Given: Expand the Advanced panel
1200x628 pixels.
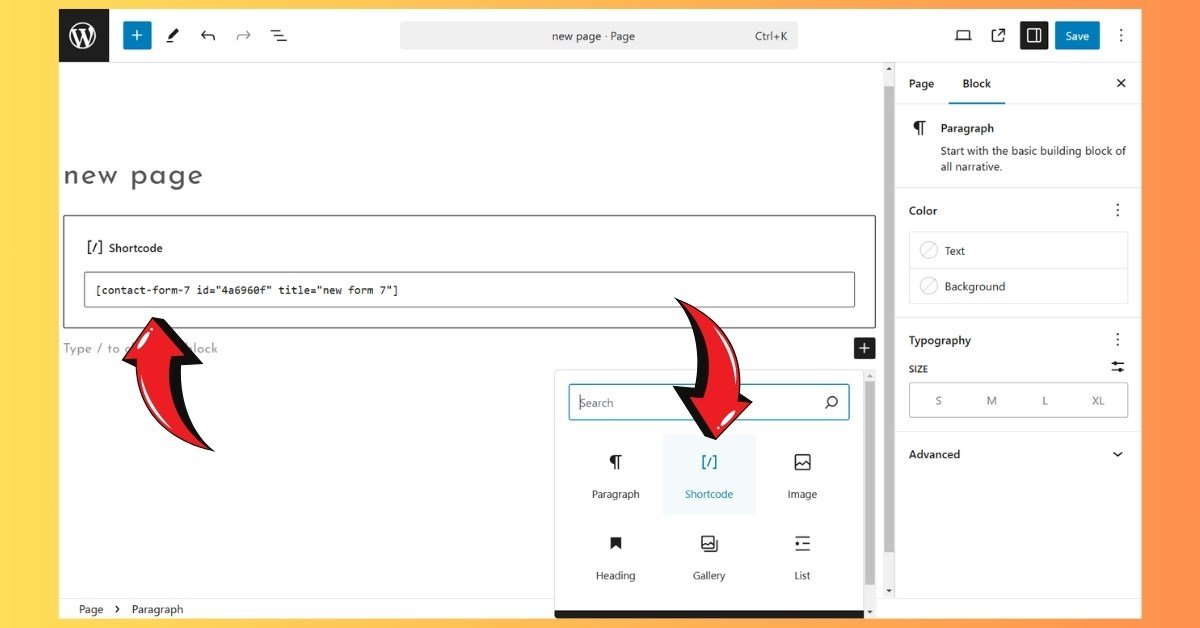Looking at the screenshot, I should [1018, 454].
